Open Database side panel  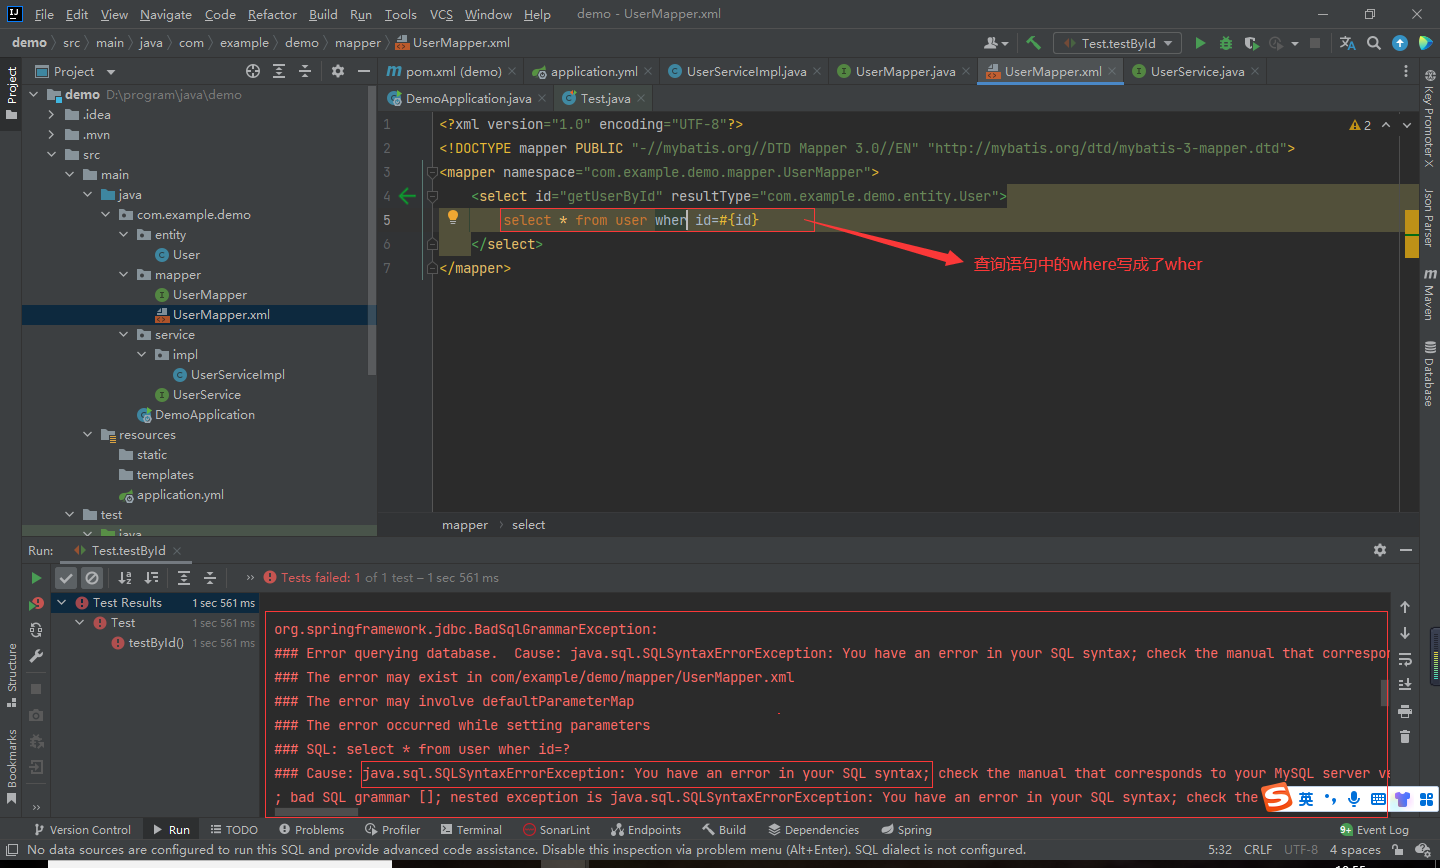1429,373
